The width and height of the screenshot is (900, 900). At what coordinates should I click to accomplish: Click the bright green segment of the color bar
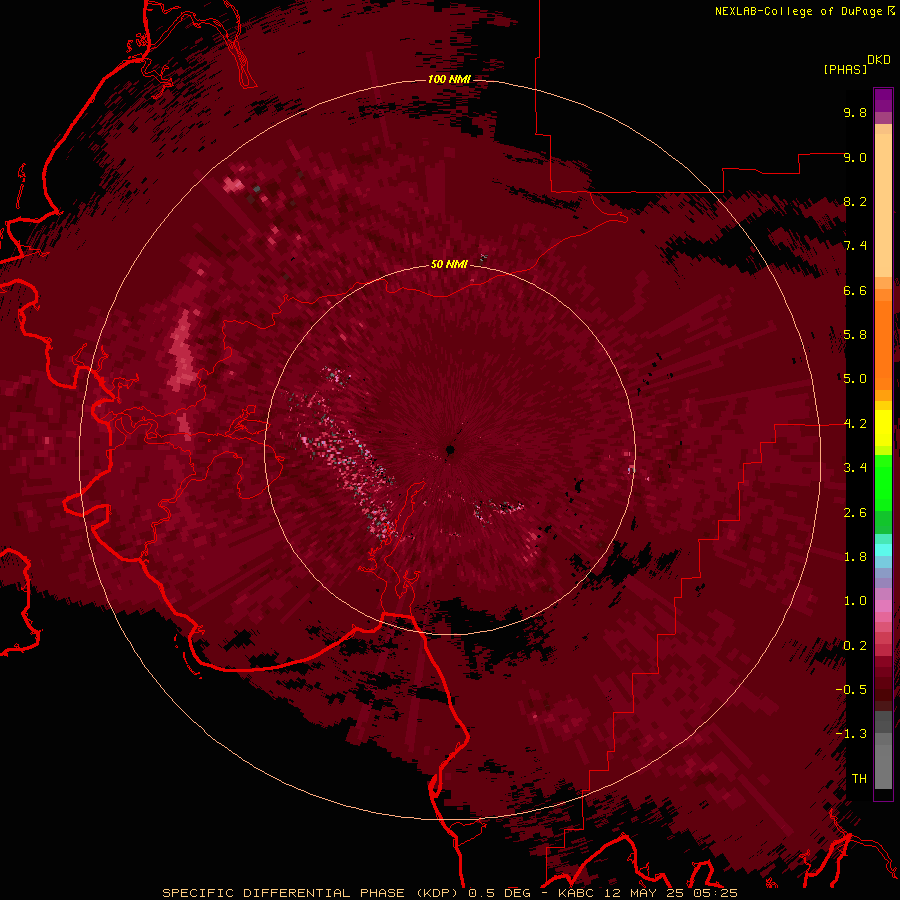coord(883,485)
